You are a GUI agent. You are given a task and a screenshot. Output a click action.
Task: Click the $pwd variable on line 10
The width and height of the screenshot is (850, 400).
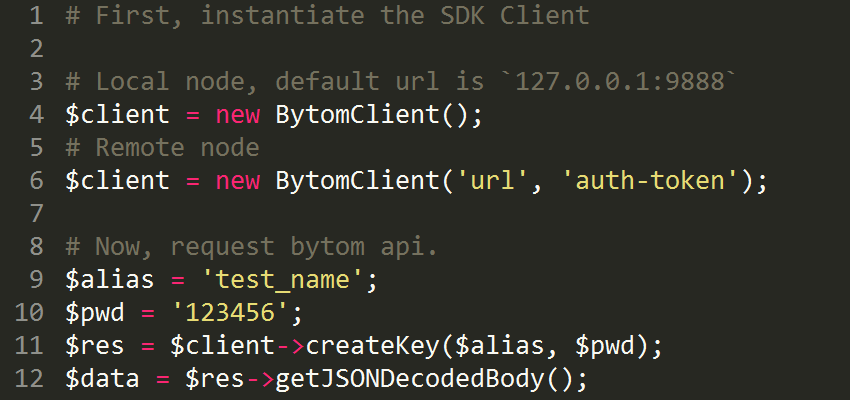[x=95, y=313]
